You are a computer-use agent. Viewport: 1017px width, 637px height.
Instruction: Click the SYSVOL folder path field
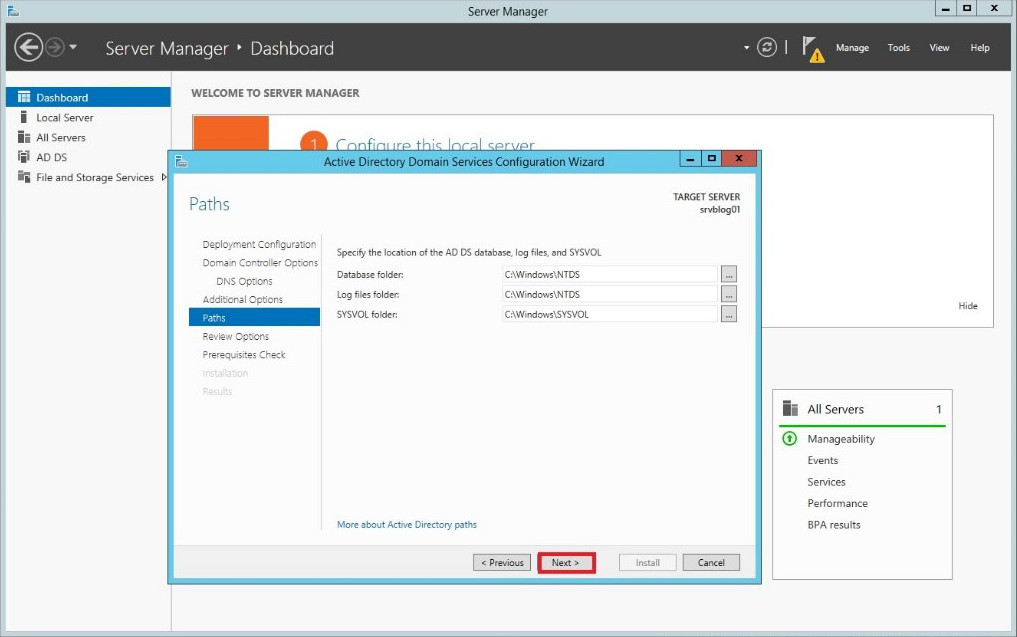610,314
